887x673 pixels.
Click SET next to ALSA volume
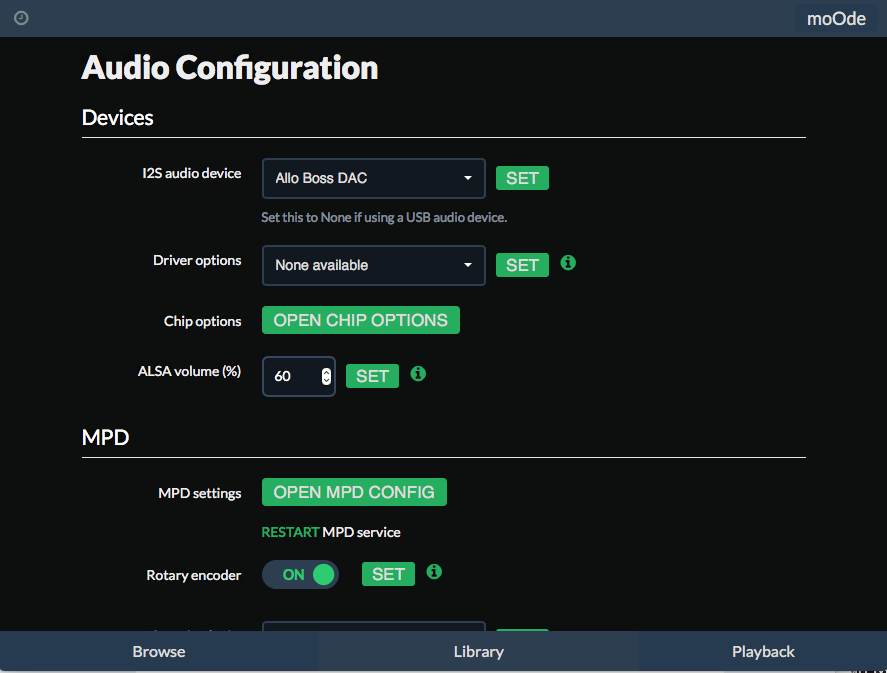[x=372, y=376]
